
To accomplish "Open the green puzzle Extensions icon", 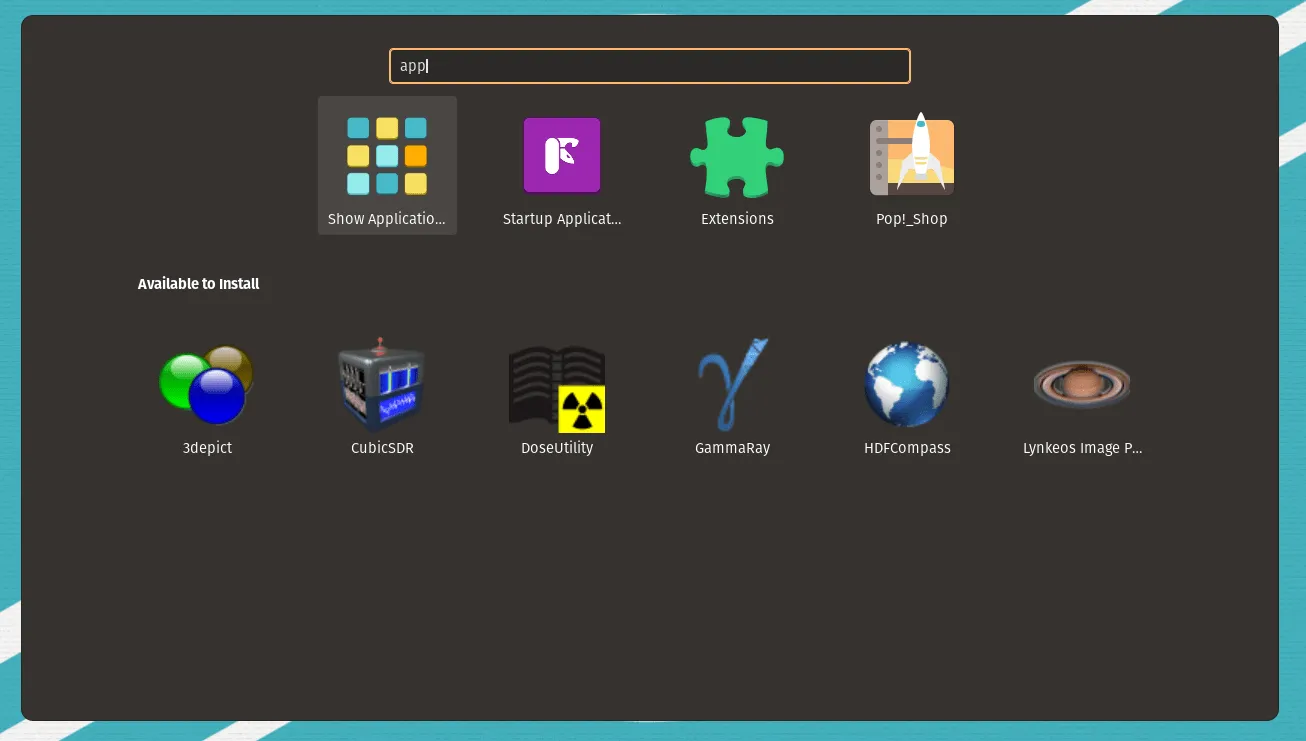I will coord(737,157).
